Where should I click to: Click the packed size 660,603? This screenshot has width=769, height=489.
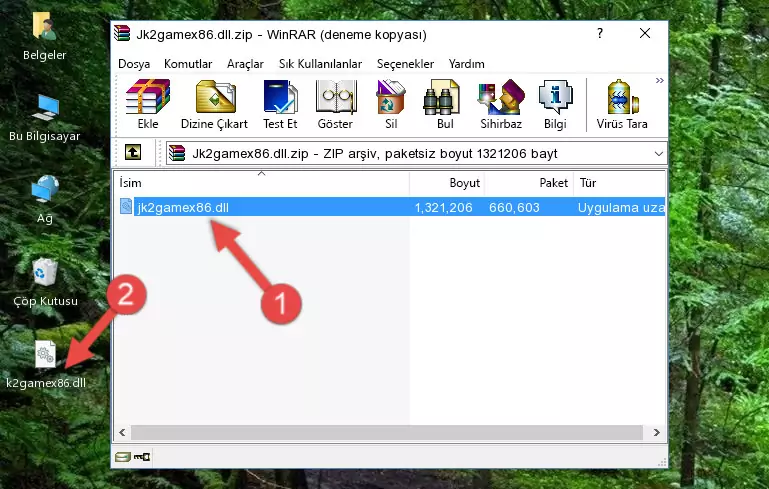coord(514,207)
